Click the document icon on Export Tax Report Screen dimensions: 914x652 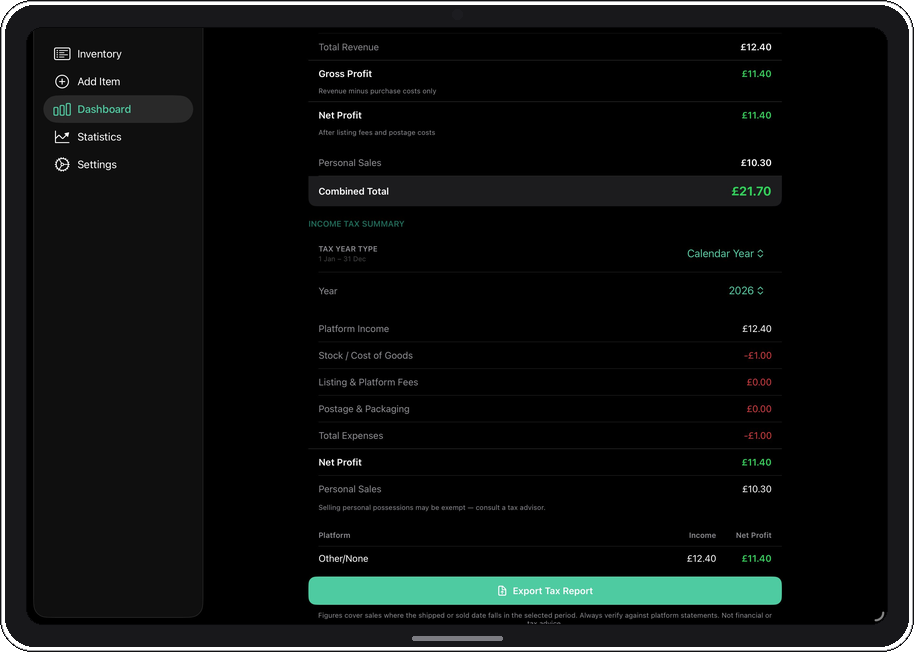coord(502,591)
